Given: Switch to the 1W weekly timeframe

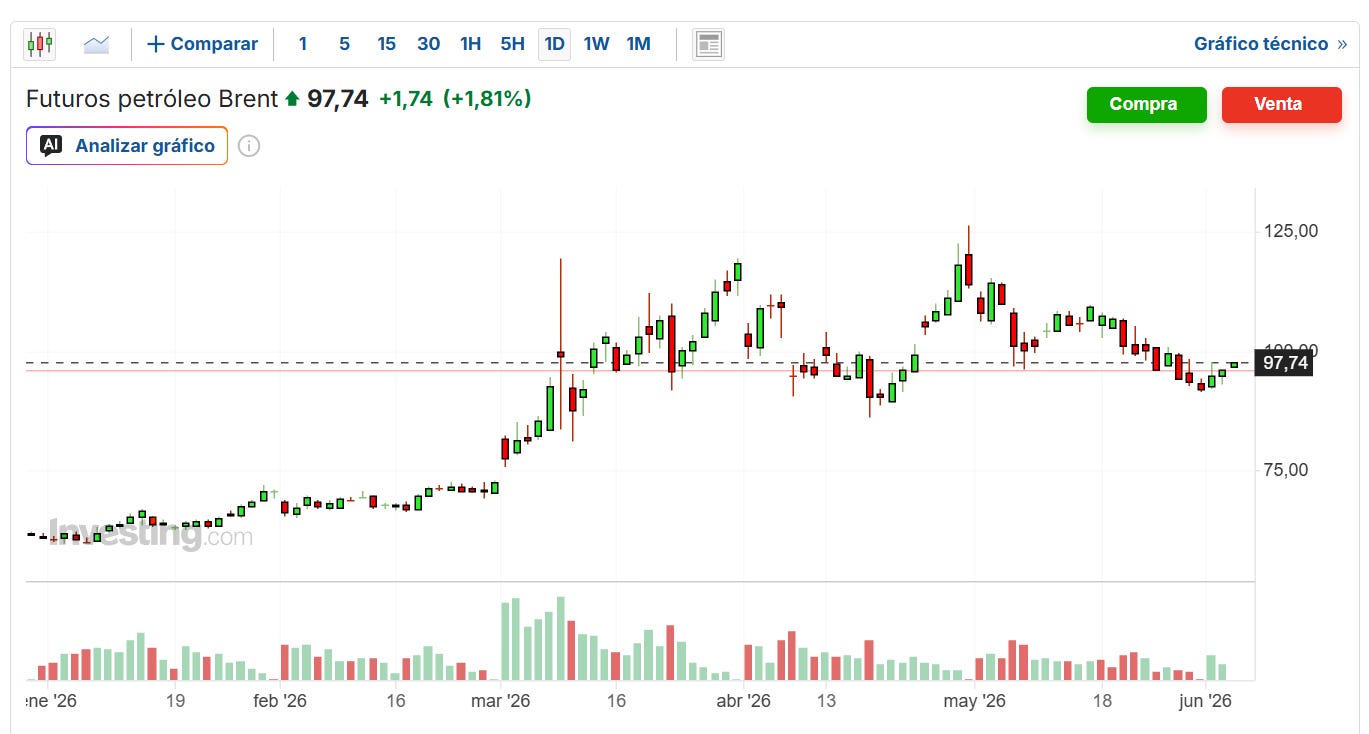Looking at the screenshot, I should click(x=596, y=44).
